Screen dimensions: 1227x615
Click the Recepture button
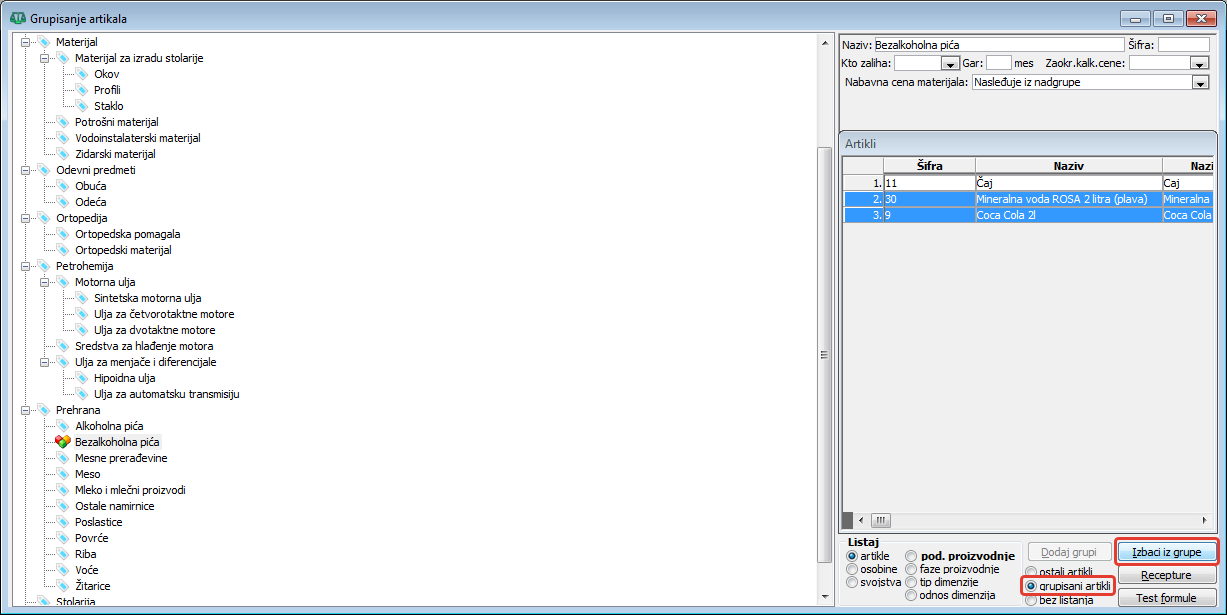[1166, 576]
